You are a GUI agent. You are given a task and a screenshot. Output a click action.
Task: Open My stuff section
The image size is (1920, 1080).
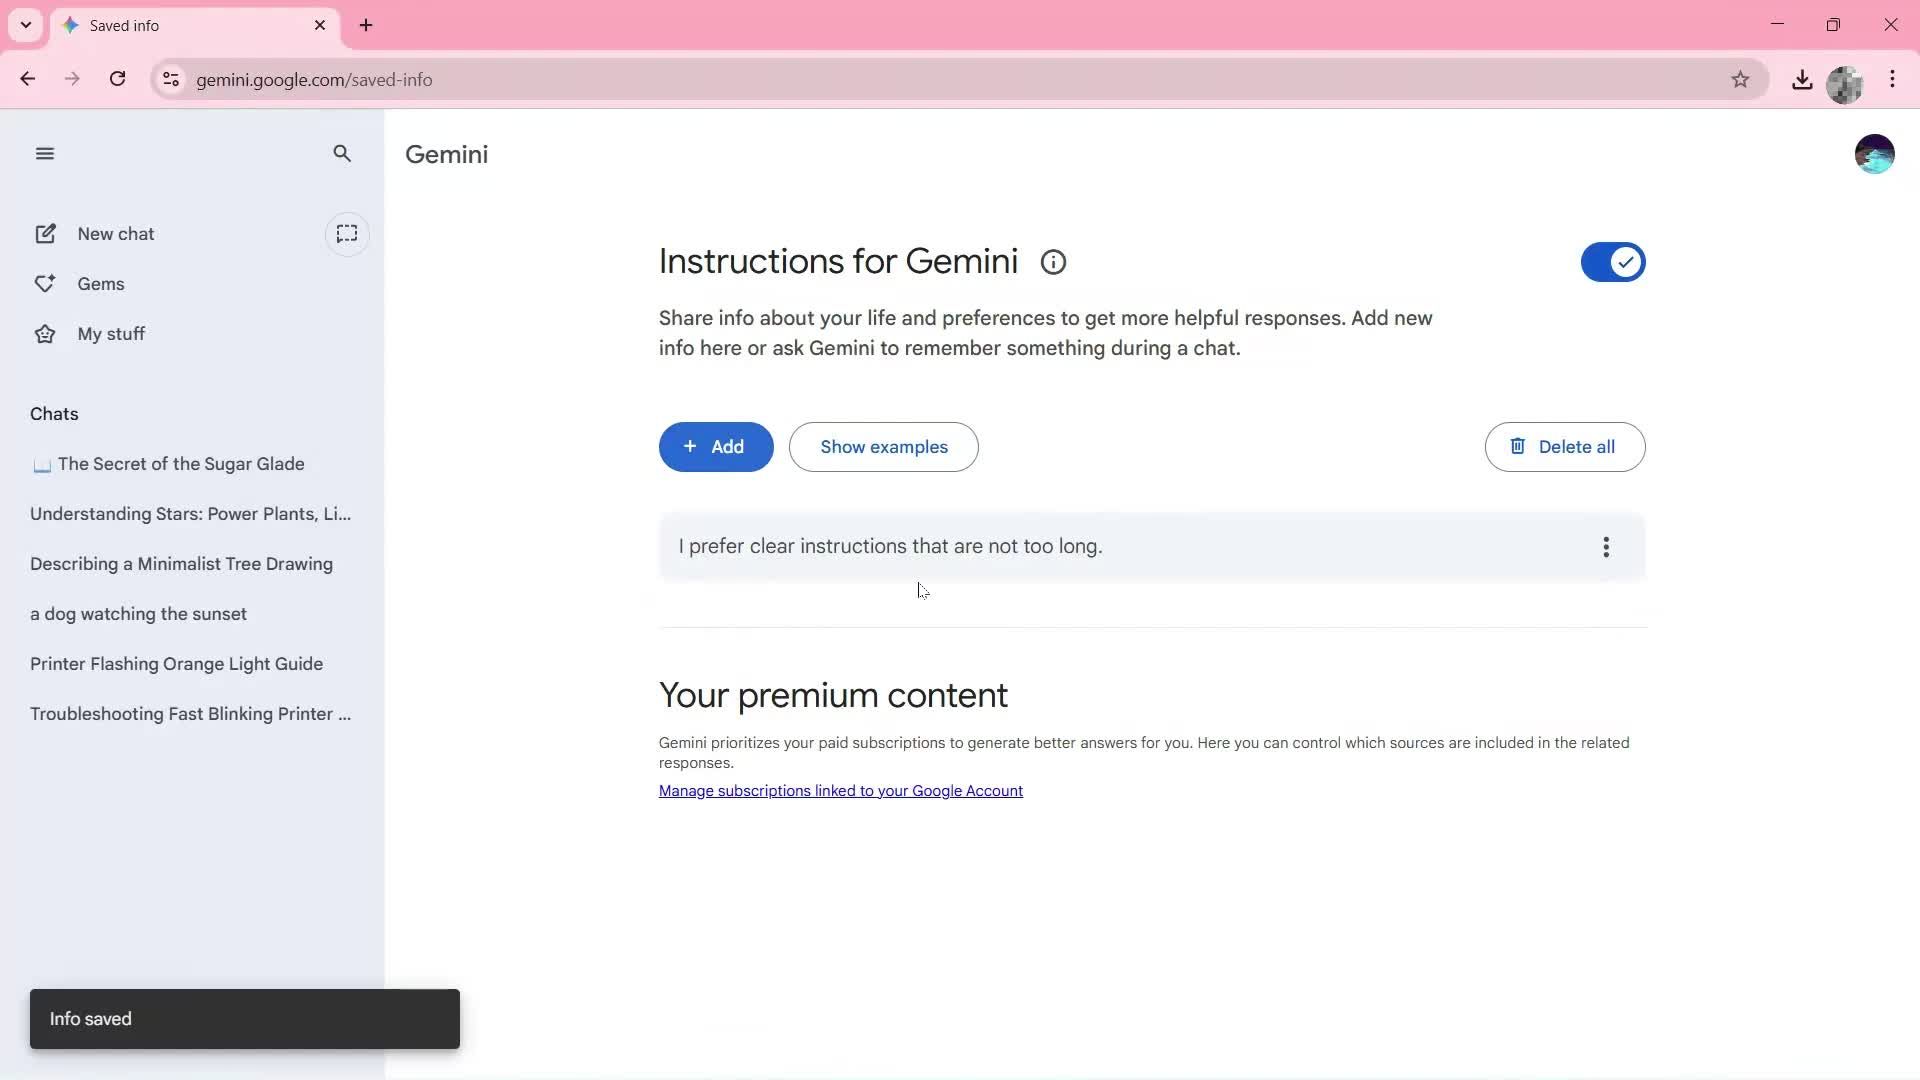[111, 333]
